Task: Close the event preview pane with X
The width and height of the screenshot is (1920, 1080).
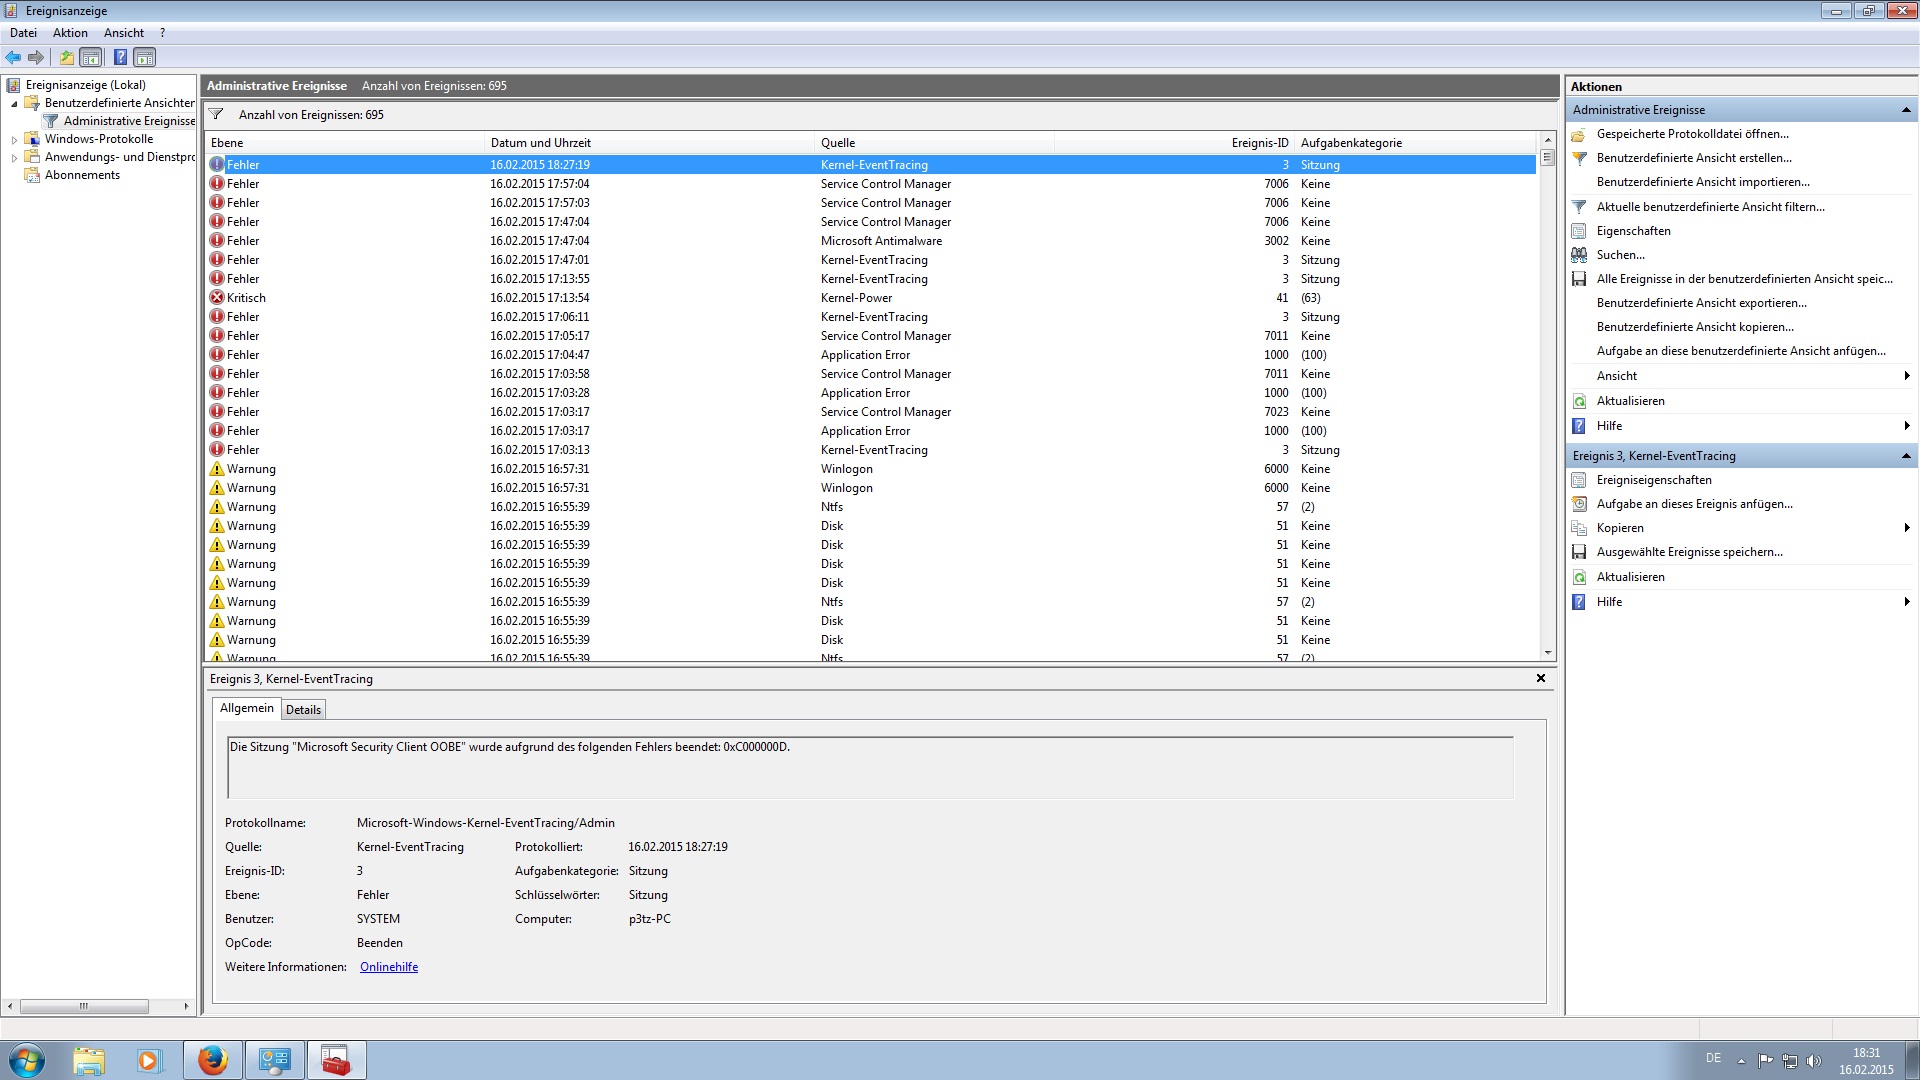Action: [x=1540, y=678]
